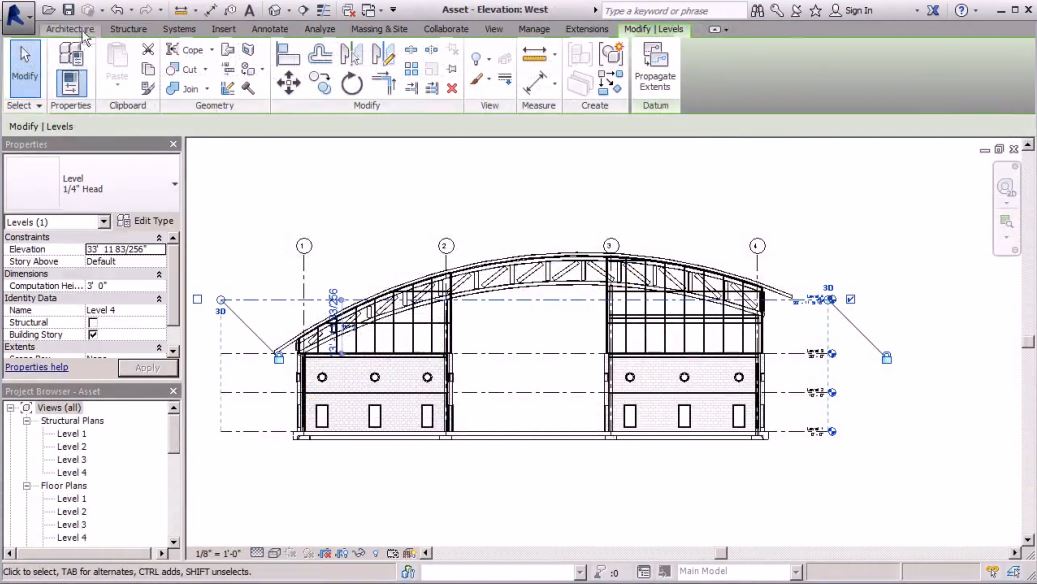This screenshot has height=584, width=1037.
Task: Unlock right-end level alignment padlock
Action: coord(886,358)
